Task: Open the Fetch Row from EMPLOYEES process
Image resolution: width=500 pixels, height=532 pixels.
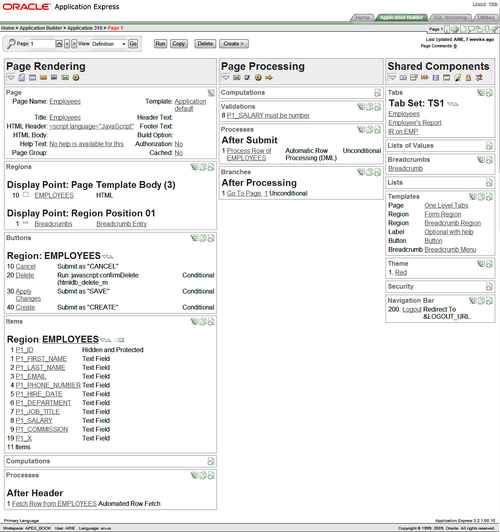Action: pyautogui.click(x=54, y=504)
